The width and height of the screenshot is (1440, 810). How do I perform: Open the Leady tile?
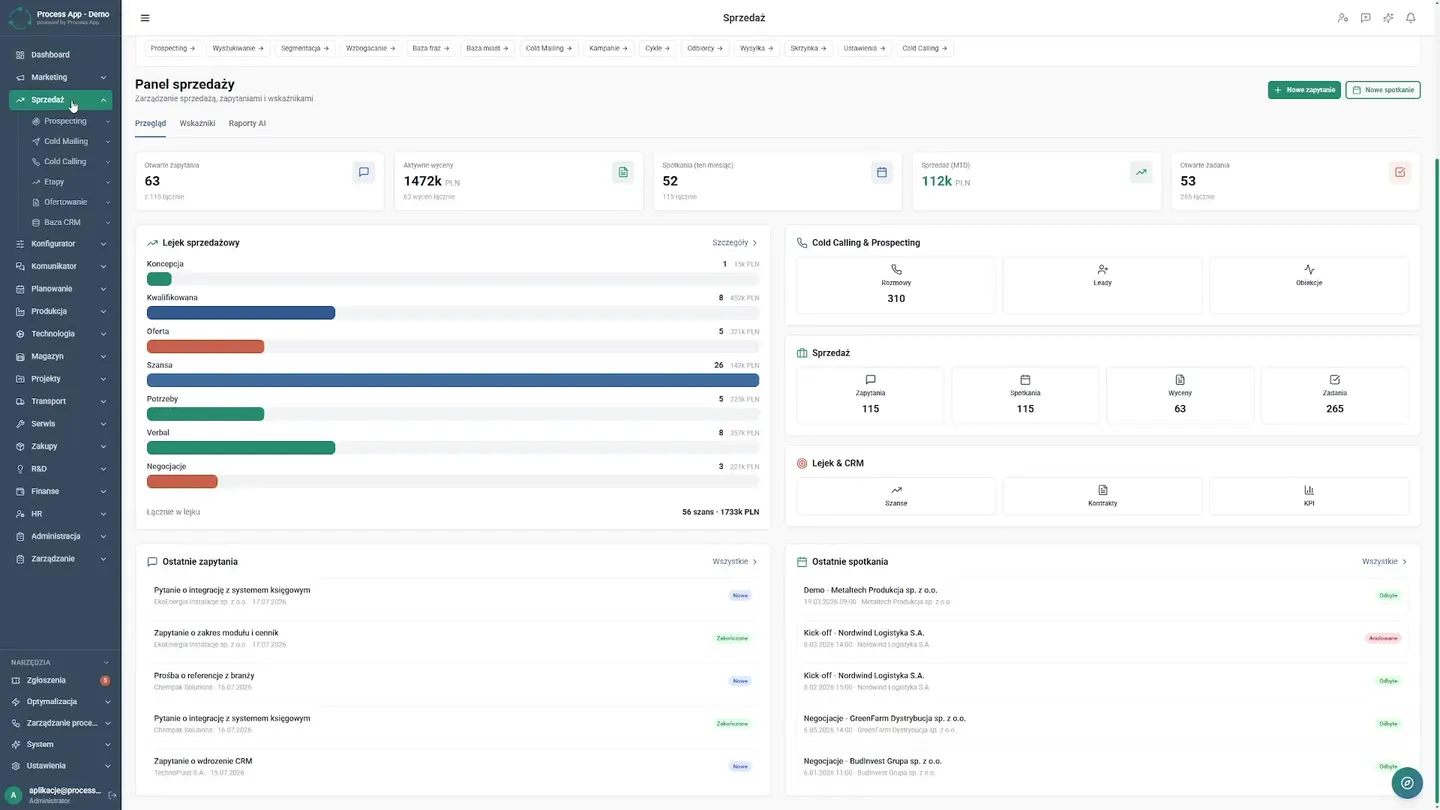1102,285
